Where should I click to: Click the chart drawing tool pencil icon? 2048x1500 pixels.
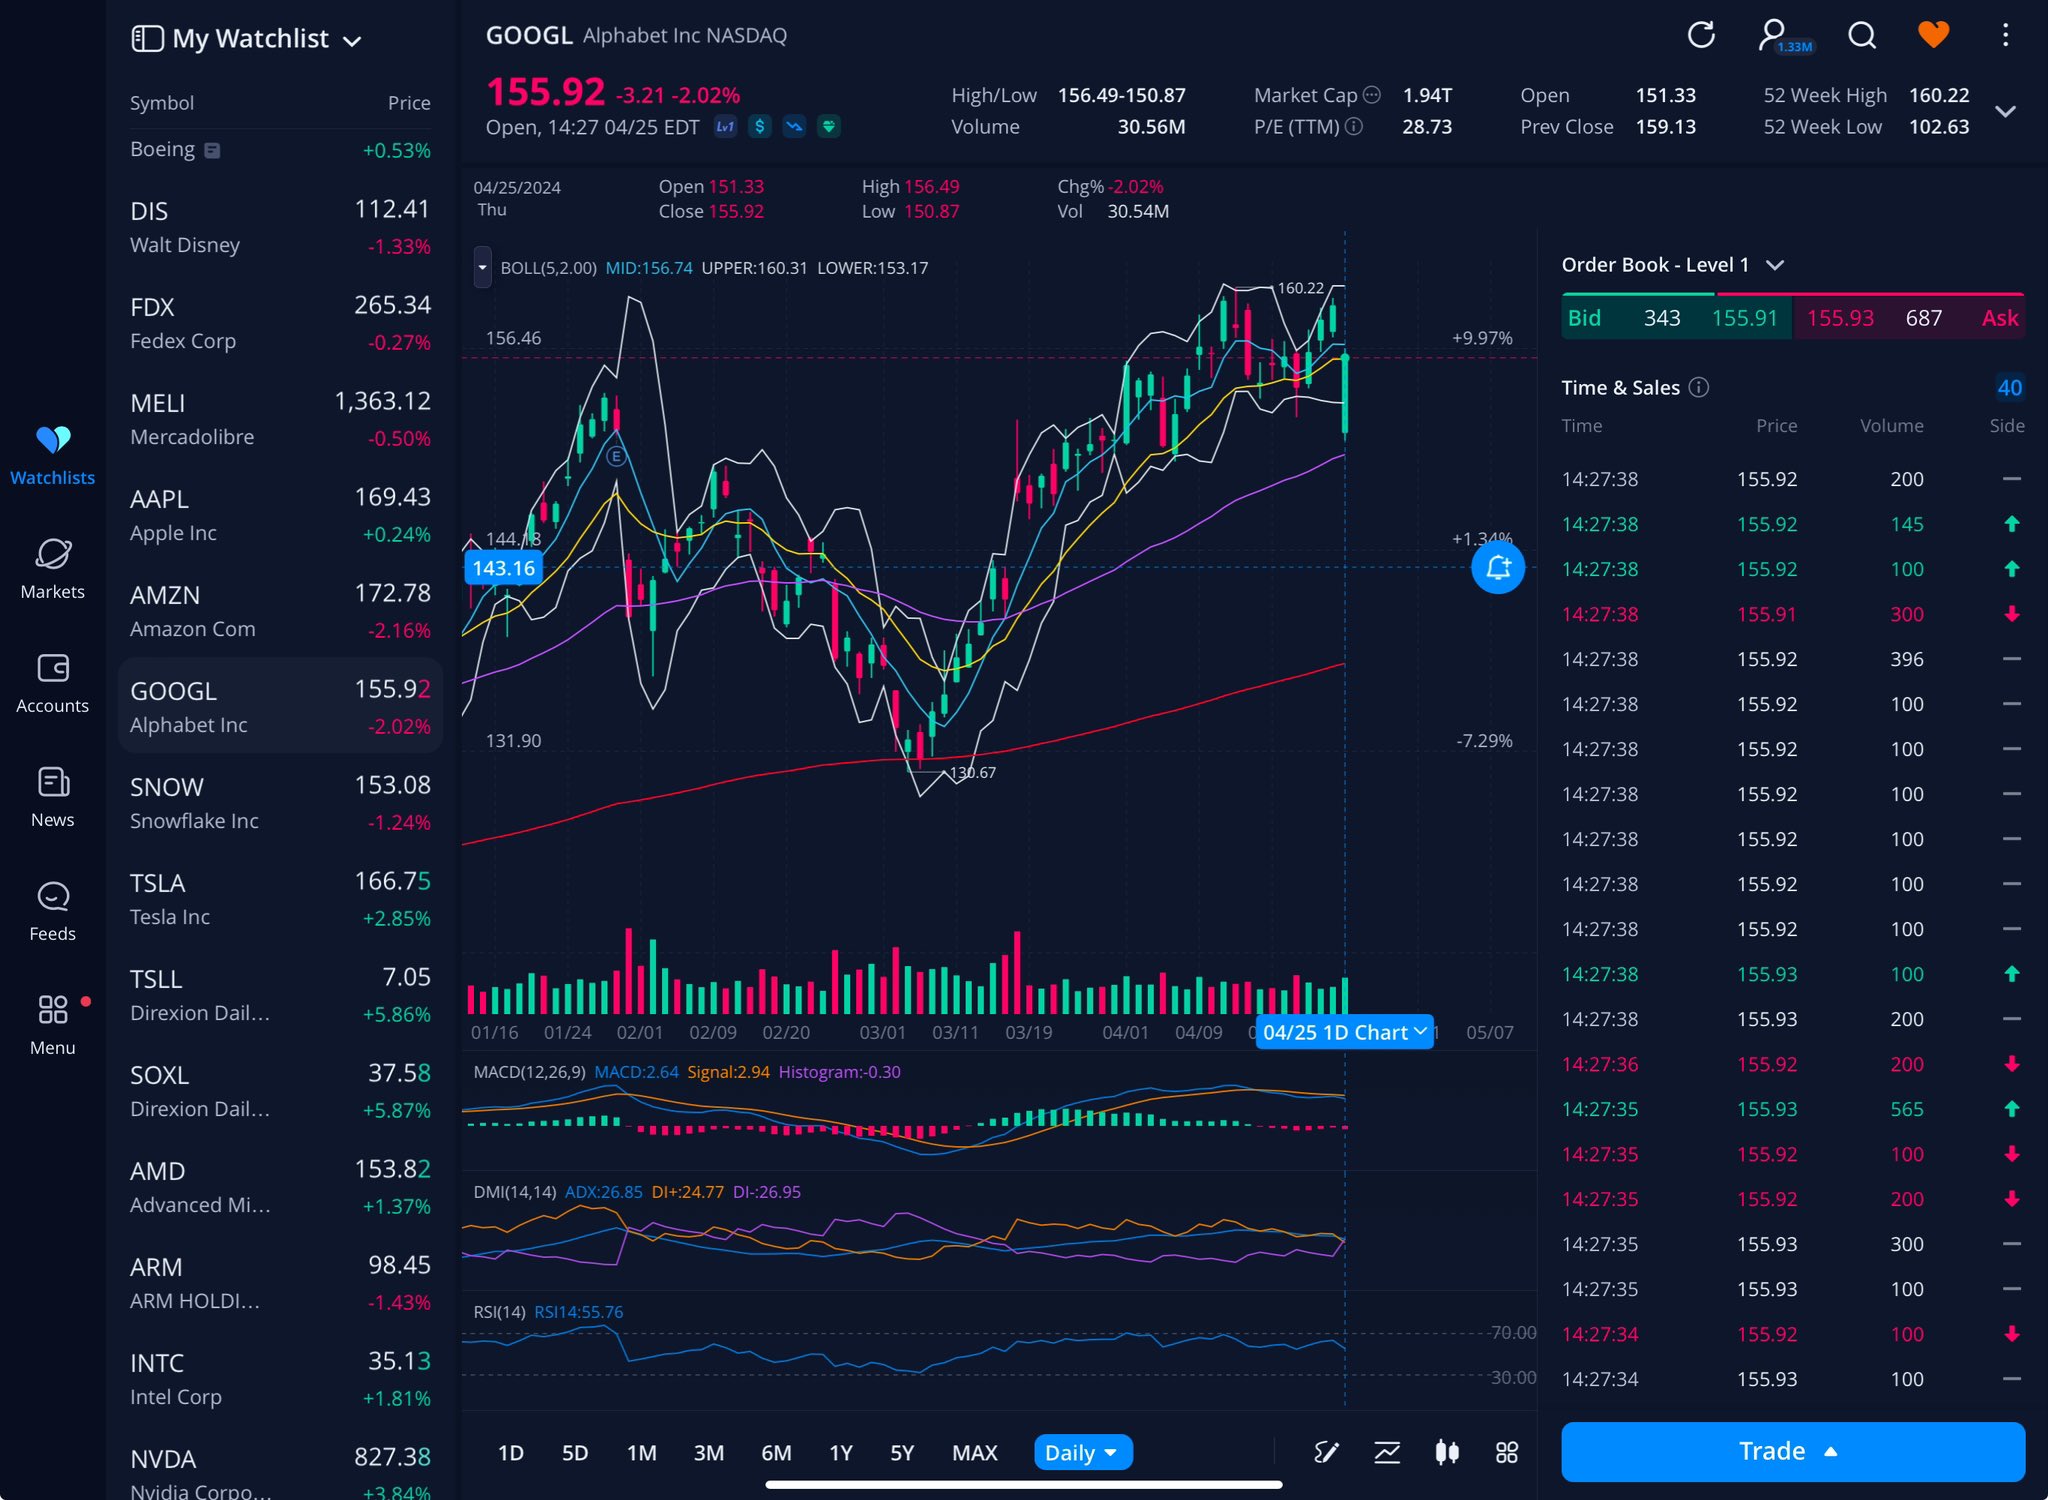click(x=1326, y=1452)
